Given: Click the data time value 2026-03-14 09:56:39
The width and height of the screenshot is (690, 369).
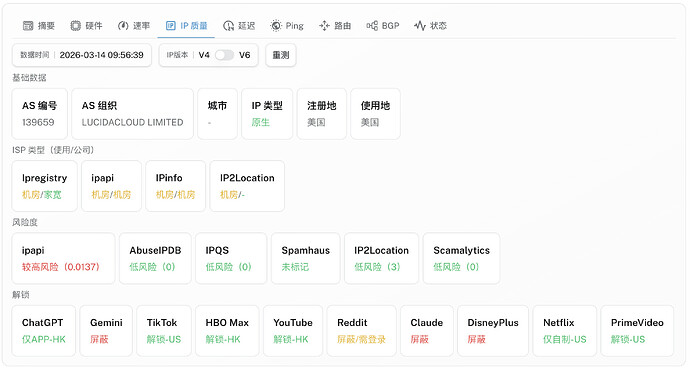Looking at the screenshot, I should click(102, 55).
